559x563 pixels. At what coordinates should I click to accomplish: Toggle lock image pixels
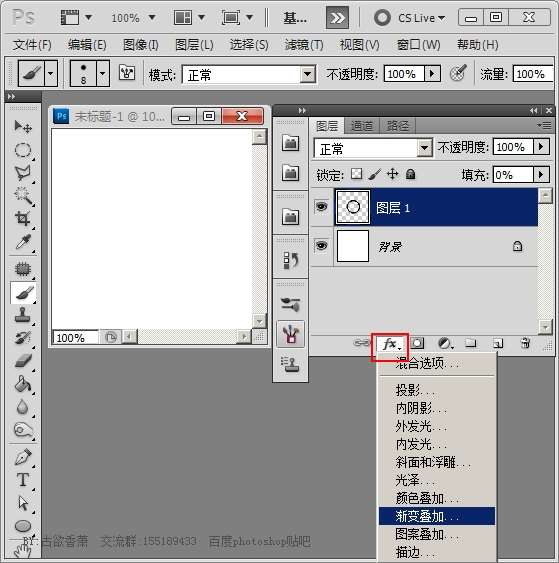pos(374,175)
